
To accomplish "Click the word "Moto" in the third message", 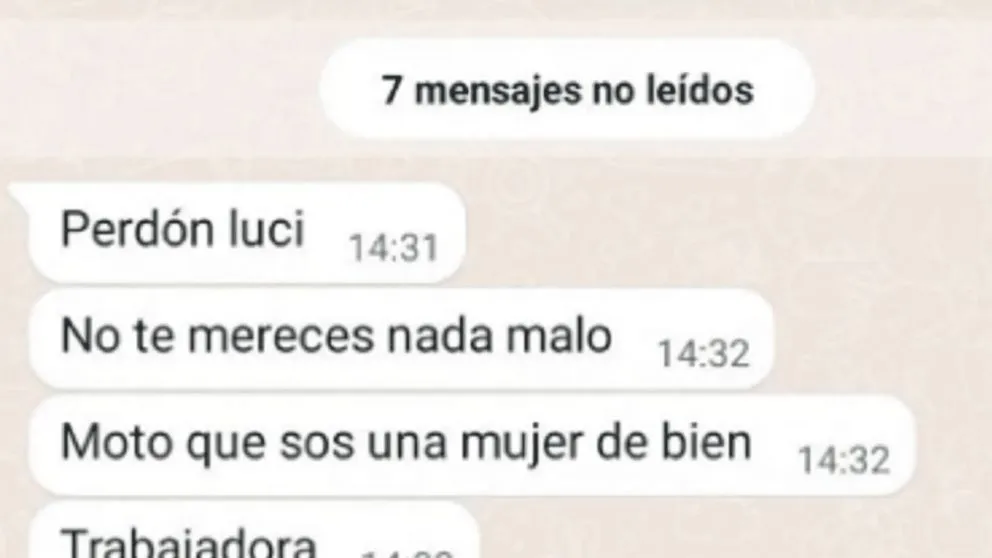I will [x=116, y=442].
